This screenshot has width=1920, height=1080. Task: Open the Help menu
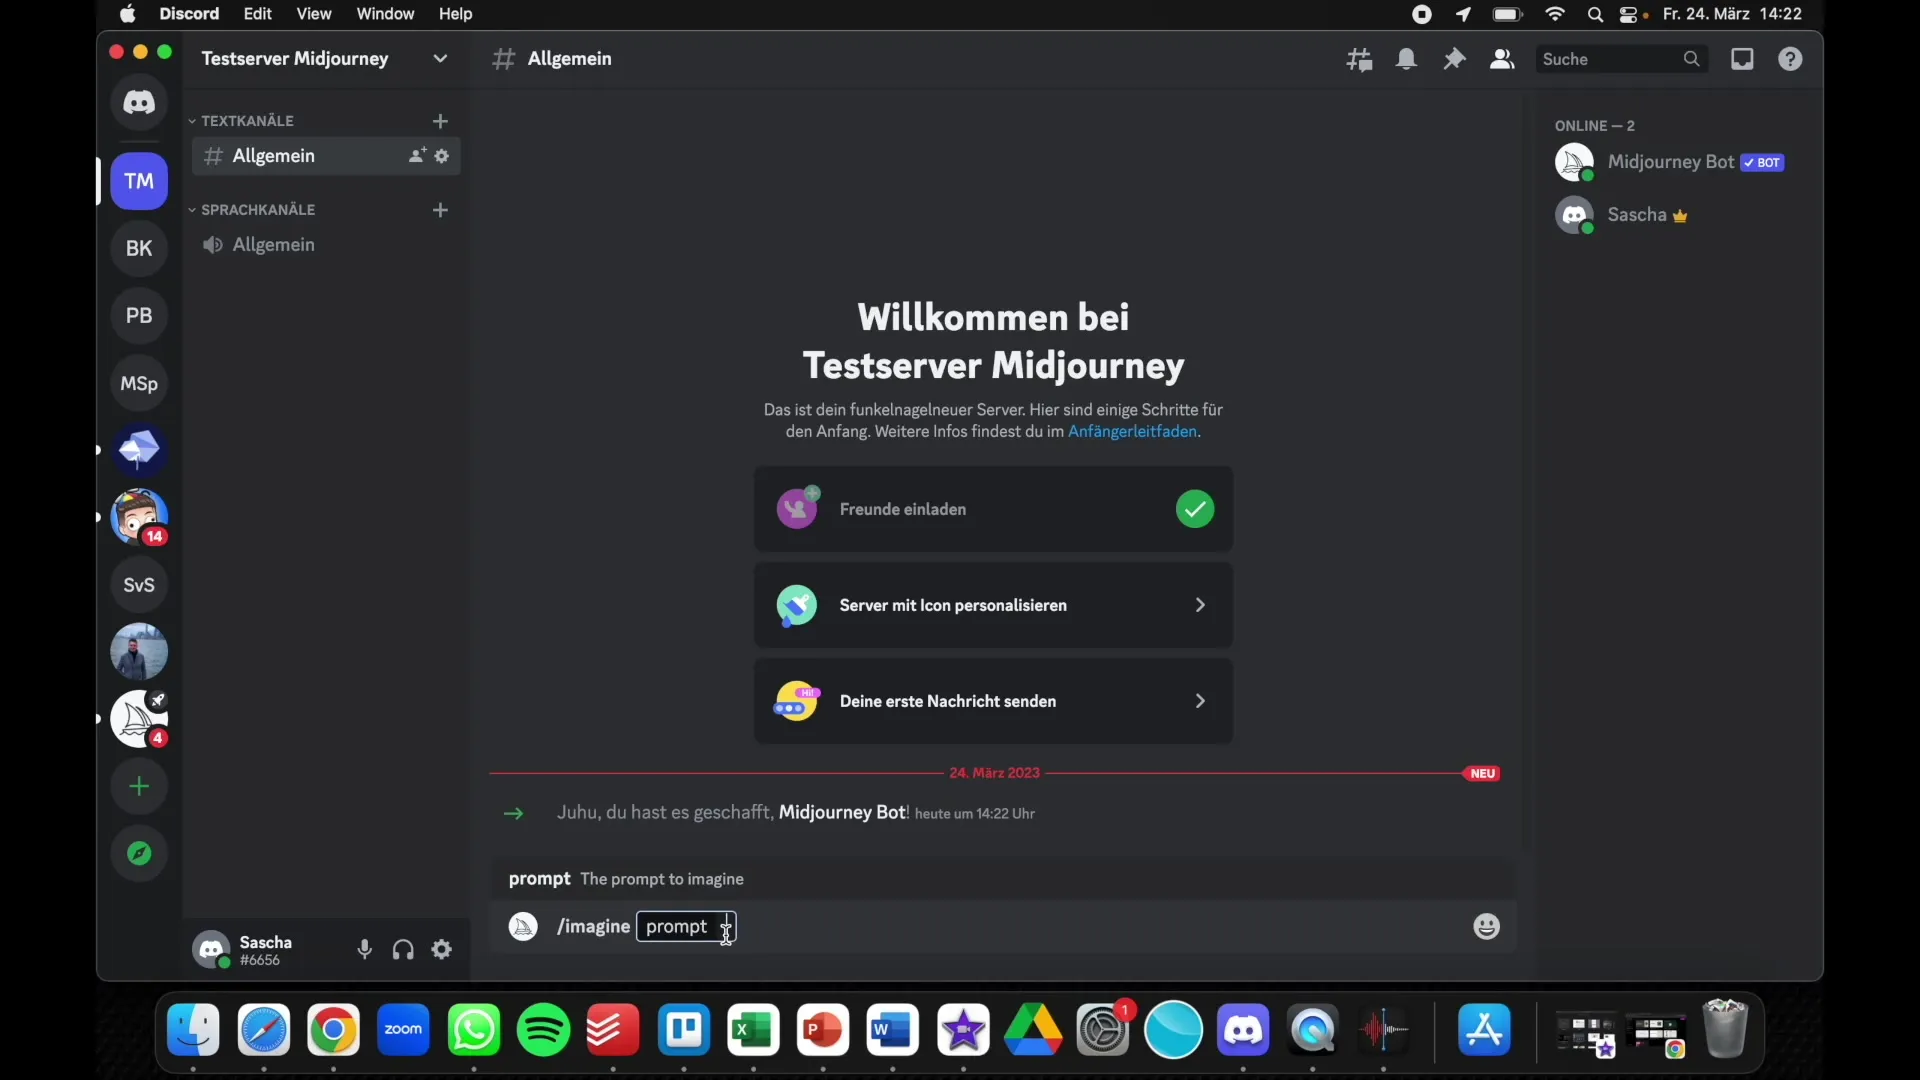click(456, 14)
